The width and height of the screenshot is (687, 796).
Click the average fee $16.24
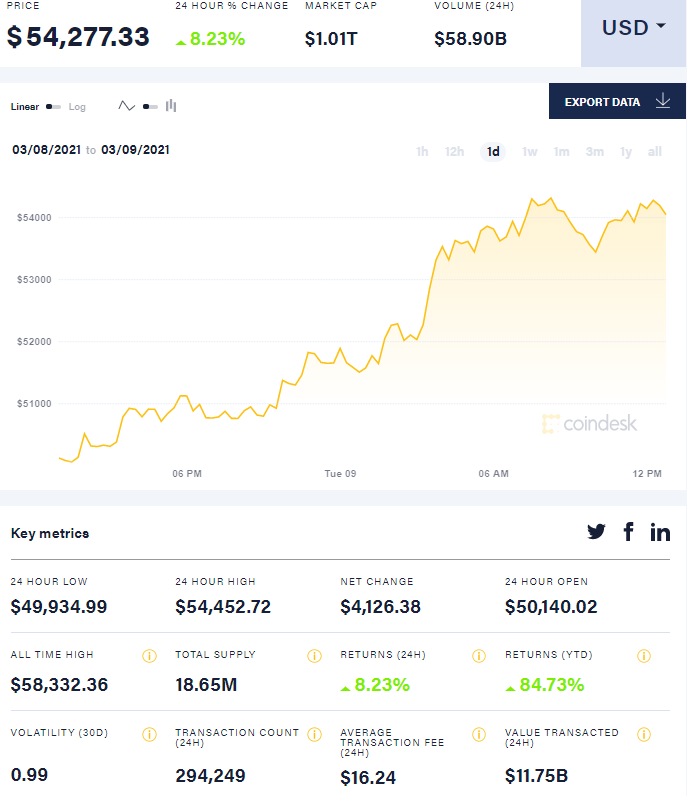pos(368,777)
